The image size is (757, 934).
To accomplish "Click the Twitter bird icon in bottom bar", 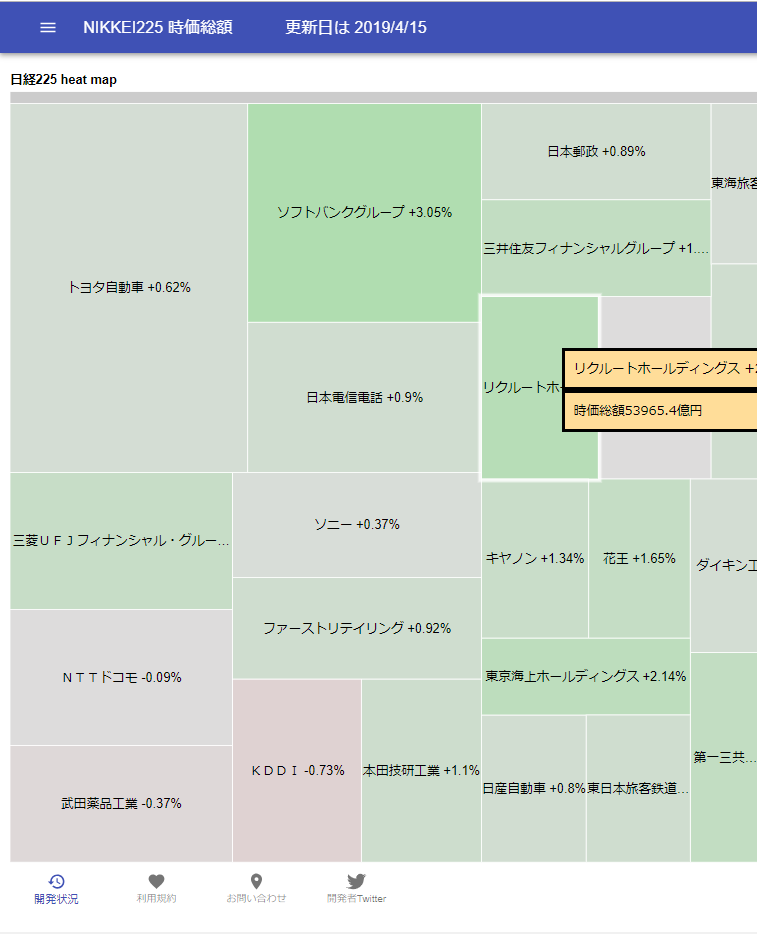I will pyautogui.click(x=355, y=881).
